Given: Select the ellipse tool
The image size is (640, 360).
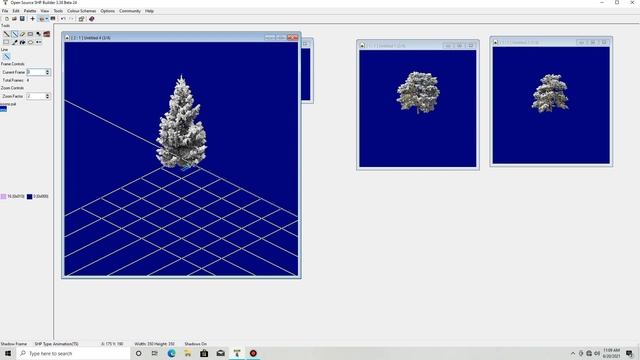Looking at the screenshot, I should tap(31, 42).
